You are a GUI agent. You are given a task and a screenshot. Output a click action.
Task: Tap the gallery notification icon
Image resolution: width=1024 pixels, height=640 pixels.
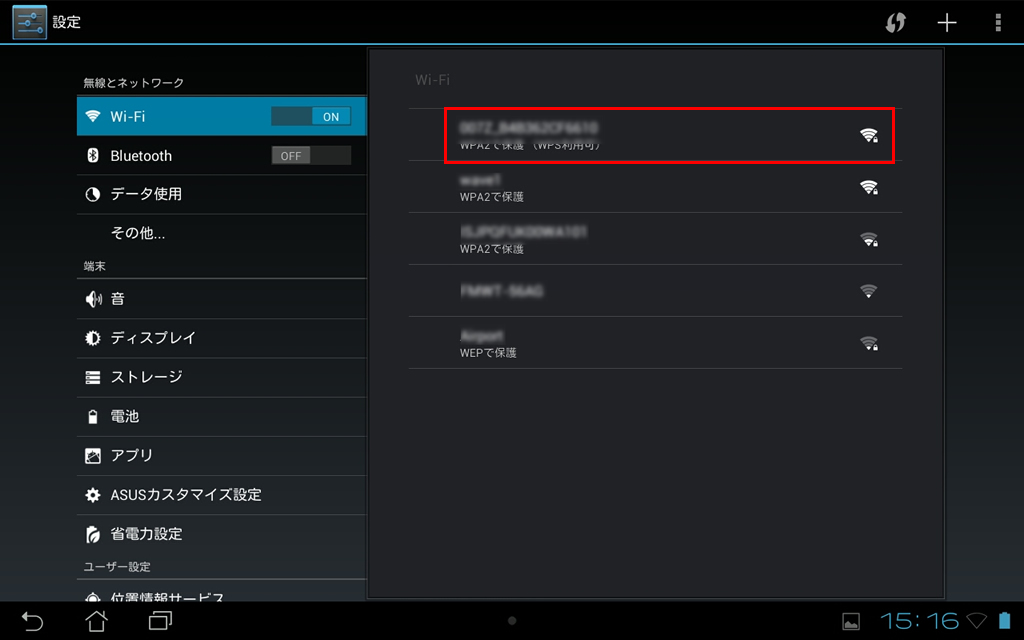pyautogui.click(x=851, y=621)
